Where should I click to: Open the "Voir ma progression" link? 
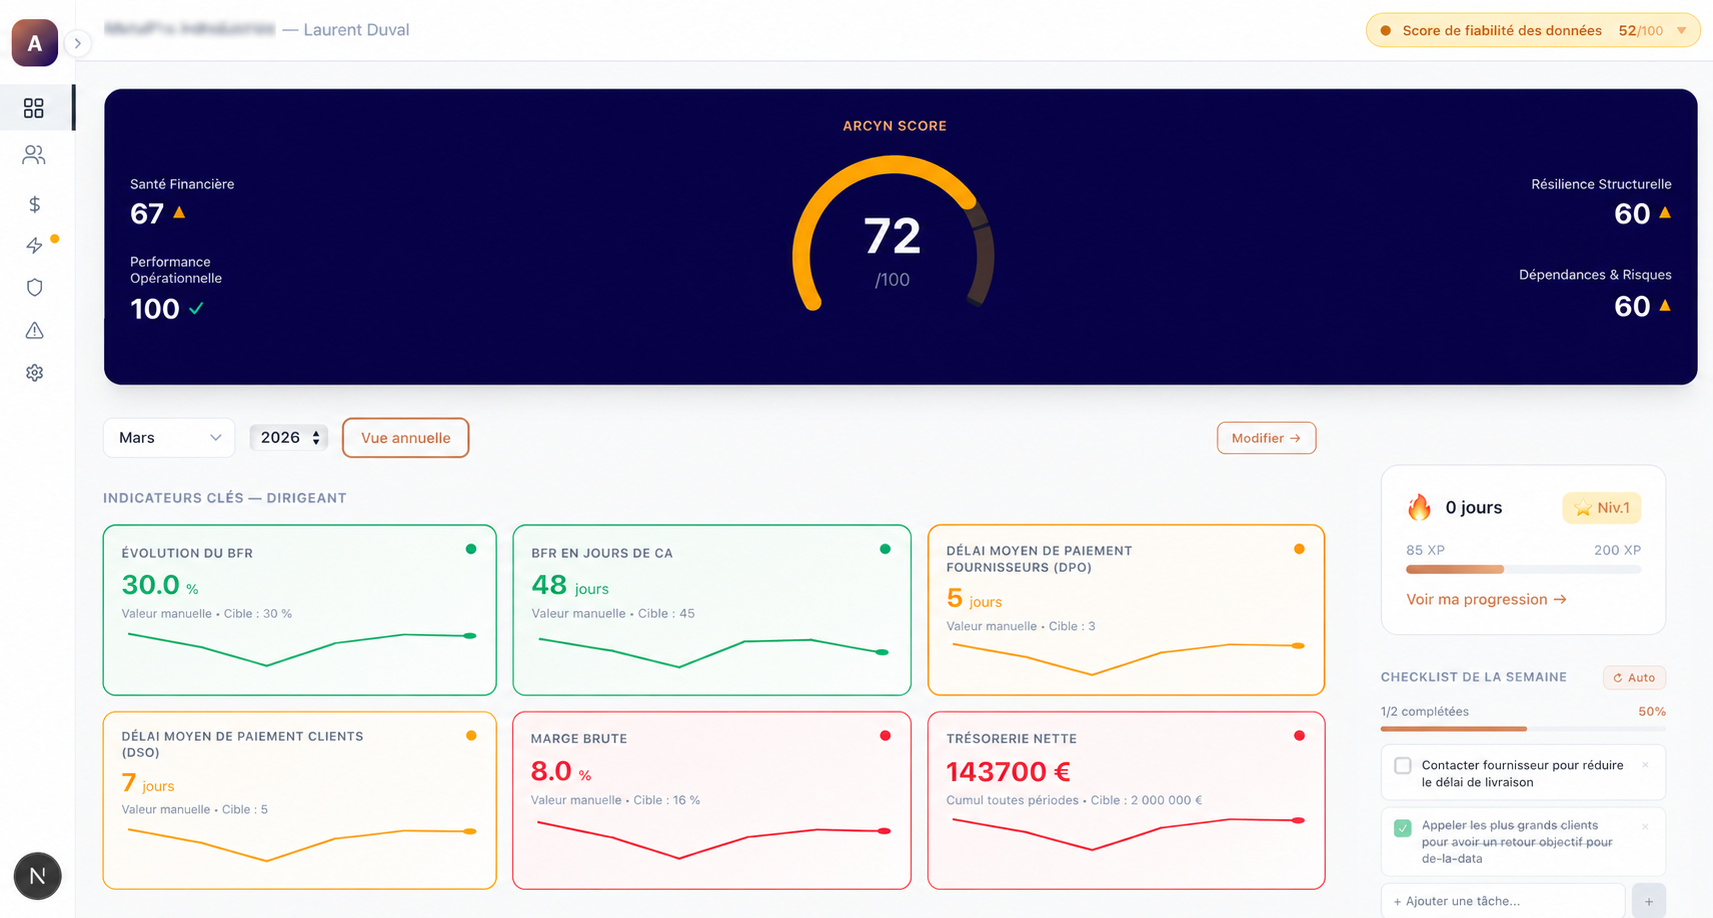coord(1486,599)
